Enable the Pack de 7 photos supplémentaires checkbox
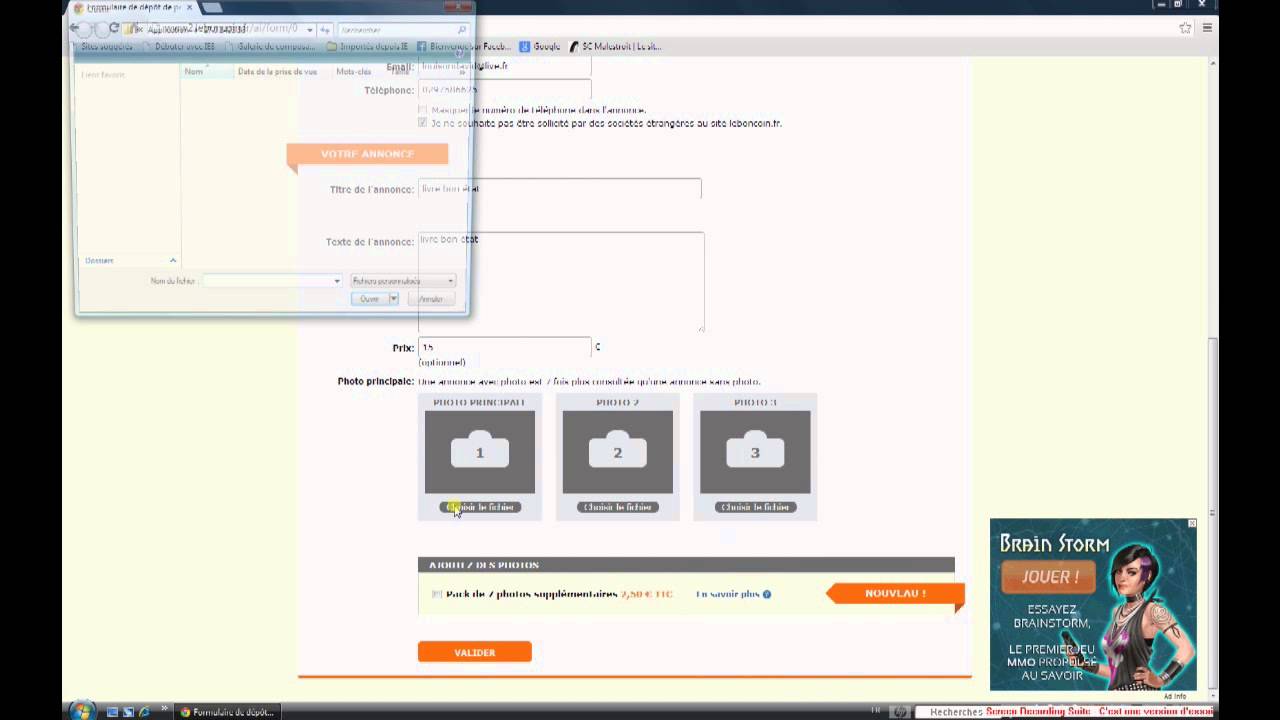Viewport: 1280px width, 720px height. coord(437,594)
